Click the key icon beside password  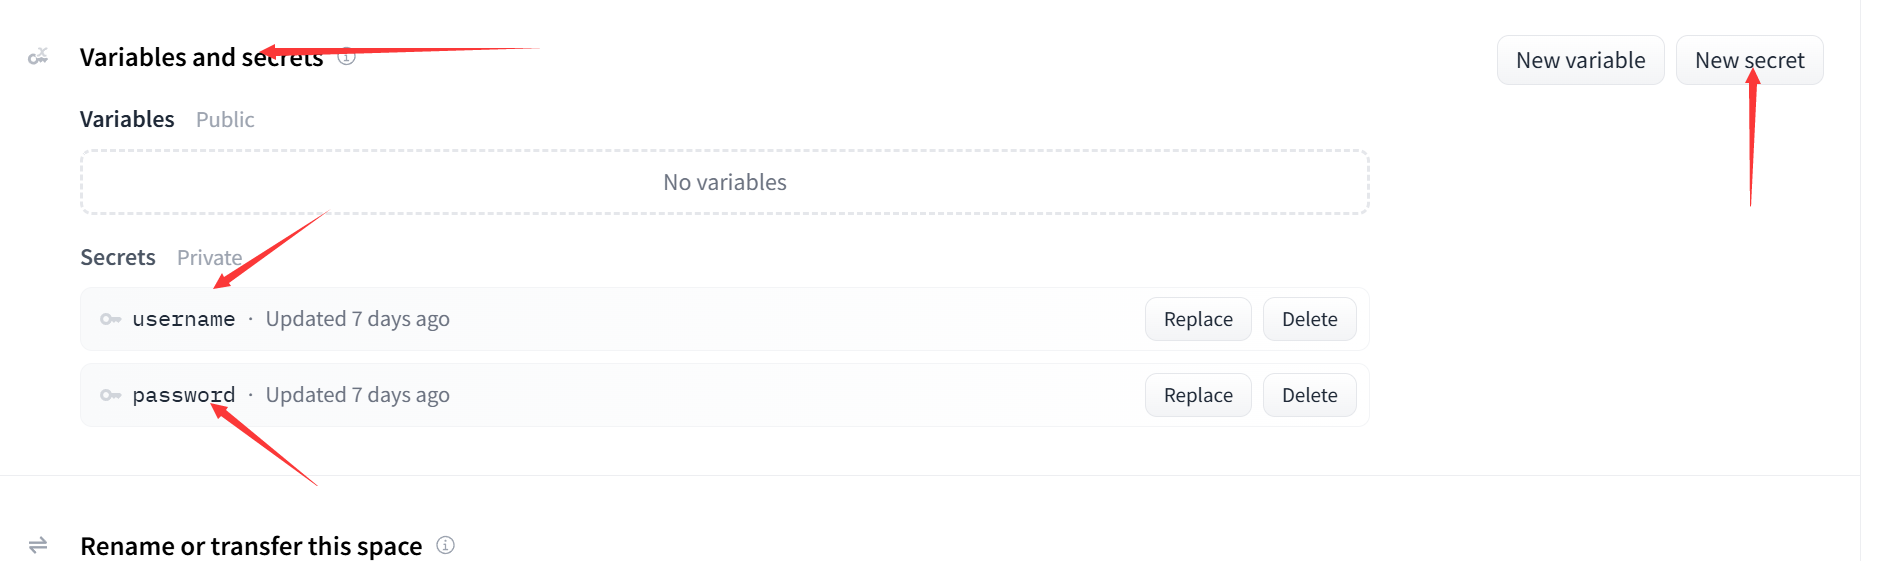110,395
